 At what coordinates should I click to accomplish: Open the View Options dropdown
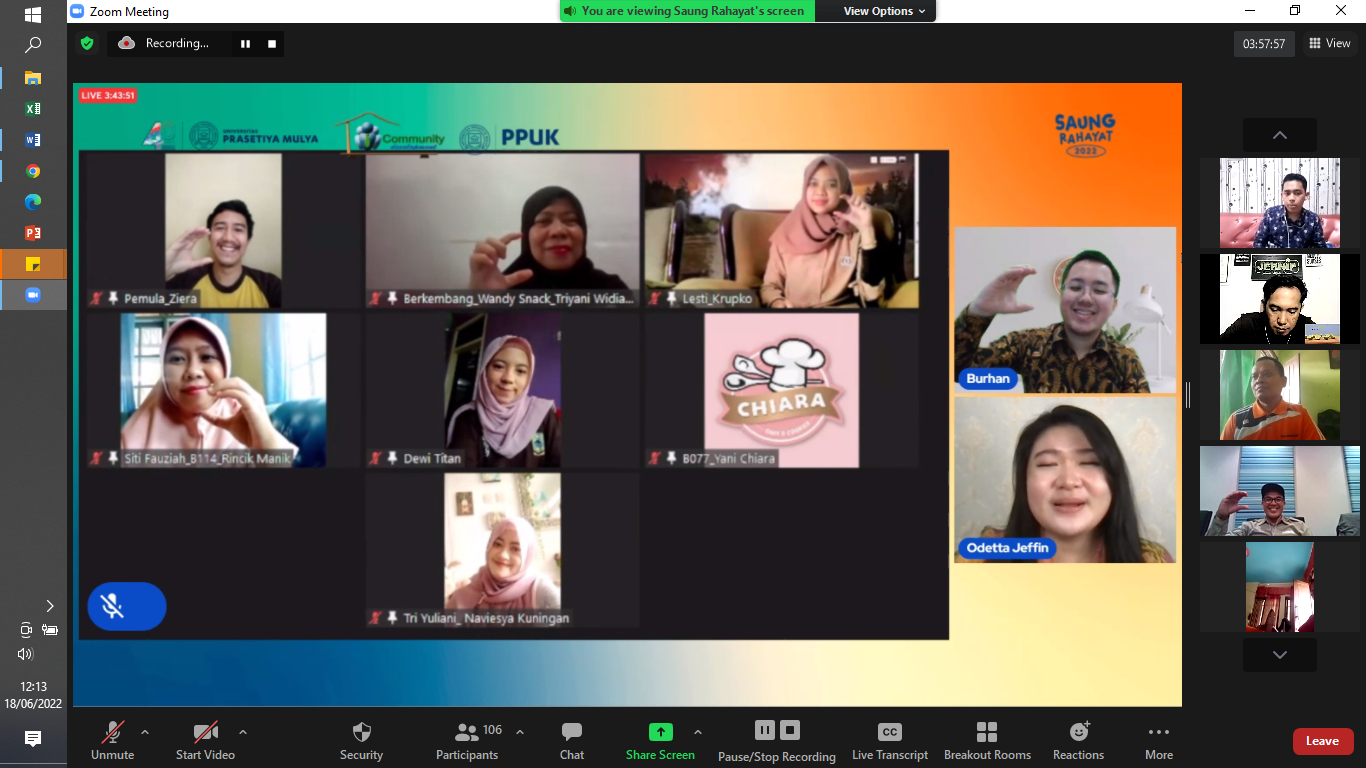pos(885,11)
